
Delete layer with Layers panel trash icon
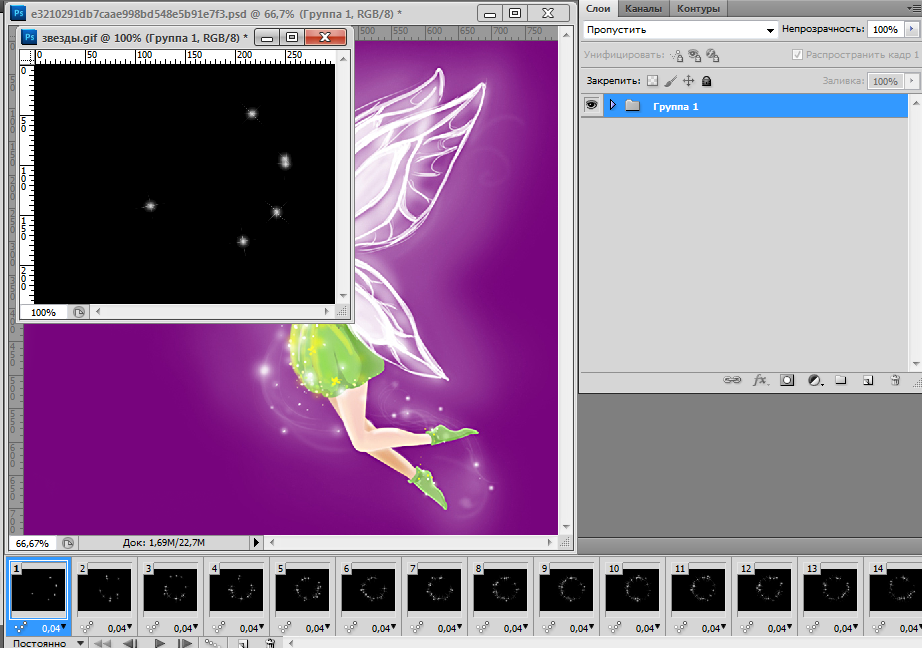point(895,380)
